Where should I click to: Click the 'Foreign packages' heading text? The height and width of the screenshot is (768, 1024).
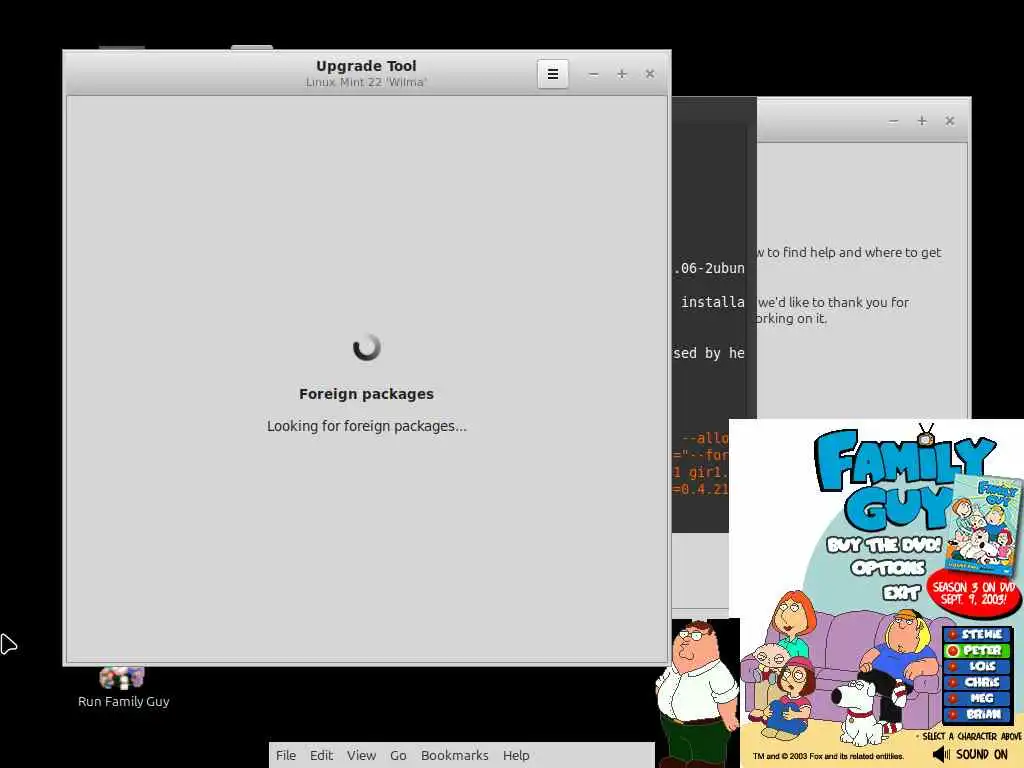click(366, 394)
